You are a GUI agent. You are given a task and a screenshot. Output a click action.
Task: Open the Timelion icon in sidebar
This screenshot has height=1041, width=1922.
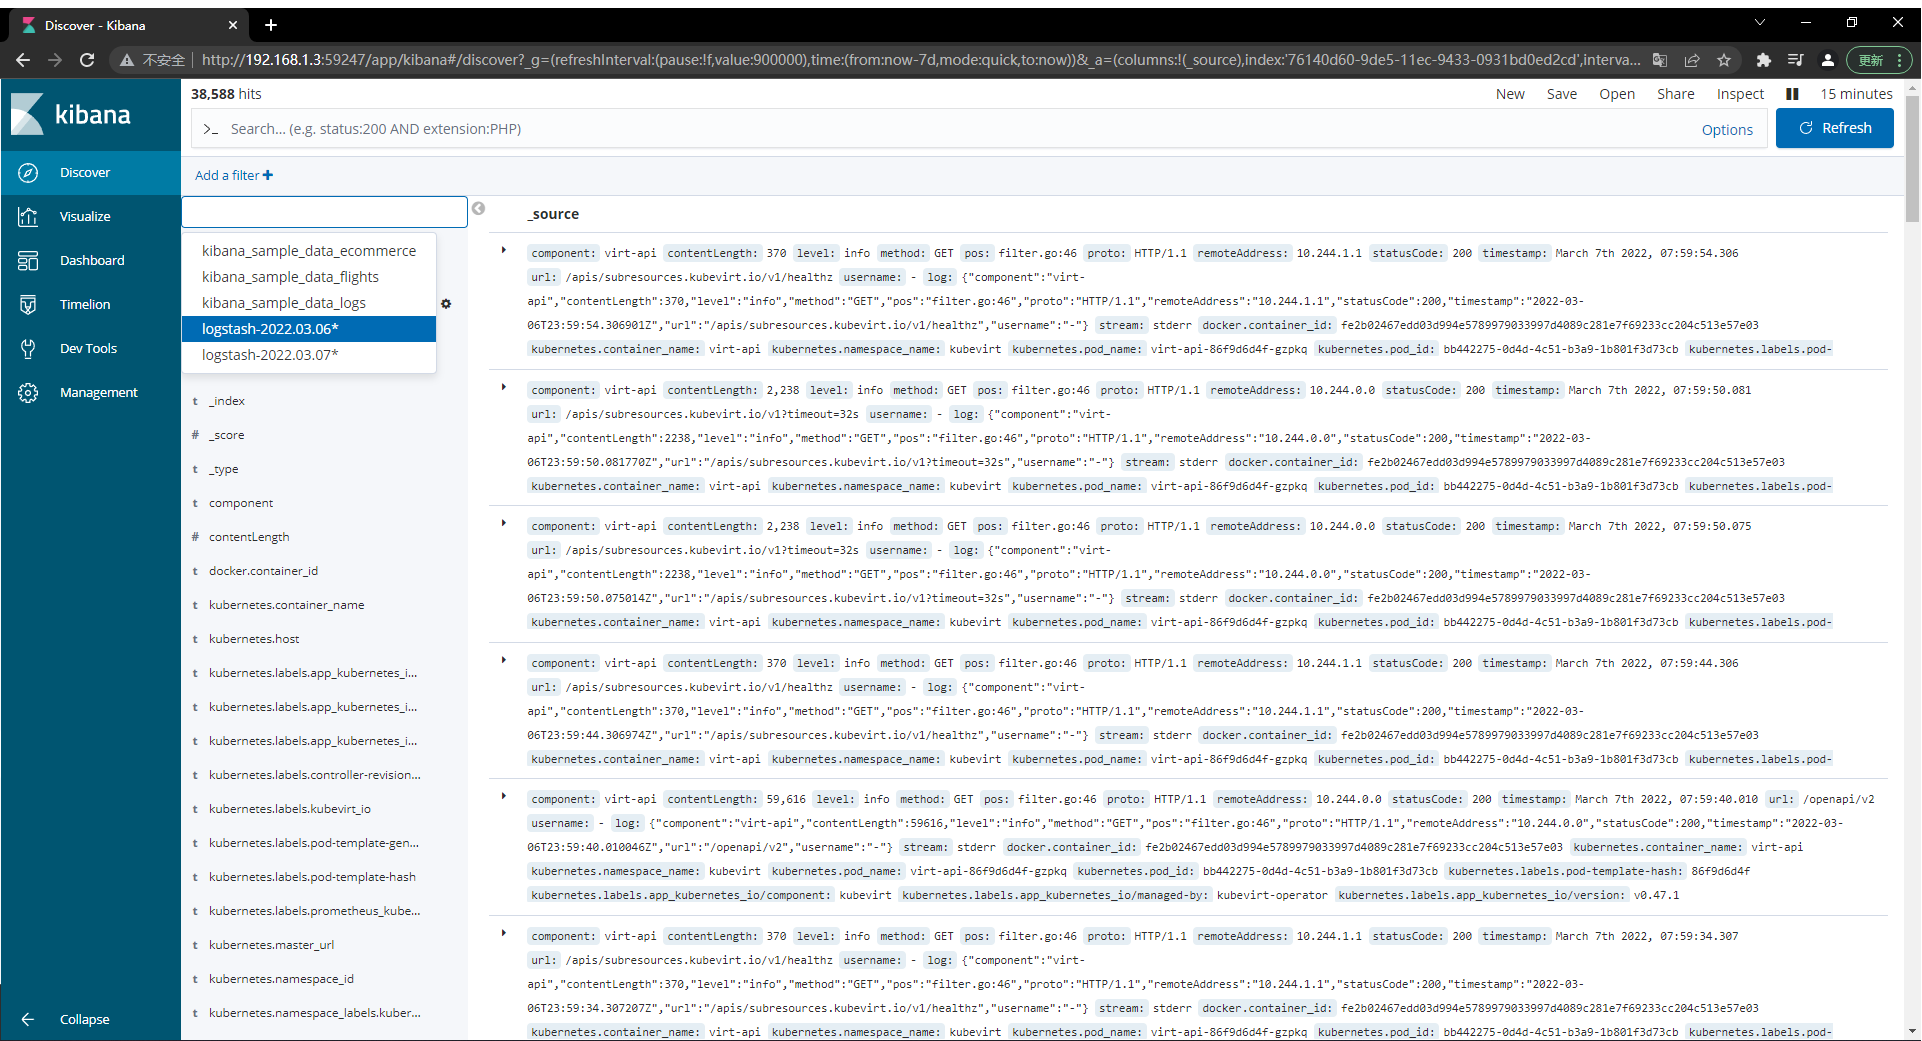(28, 305)
